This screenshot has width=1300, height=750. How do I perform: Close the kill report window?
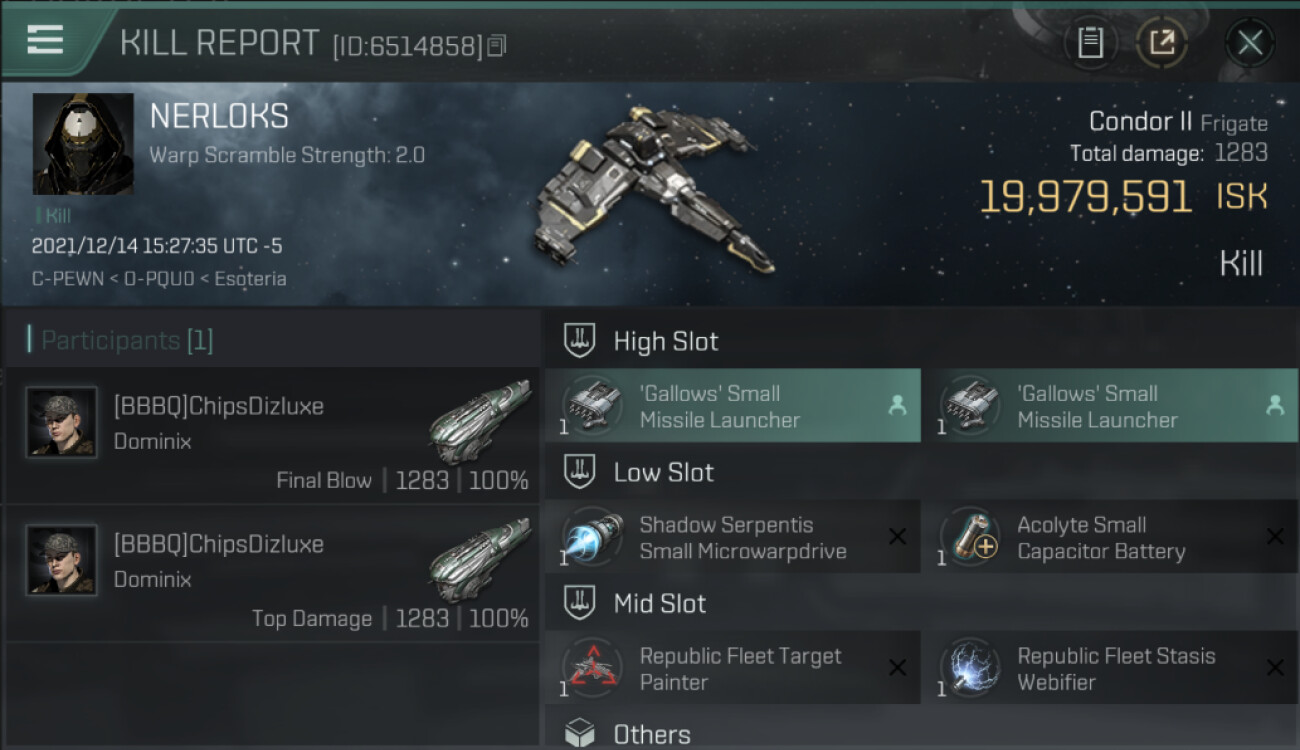point(1250,43)
